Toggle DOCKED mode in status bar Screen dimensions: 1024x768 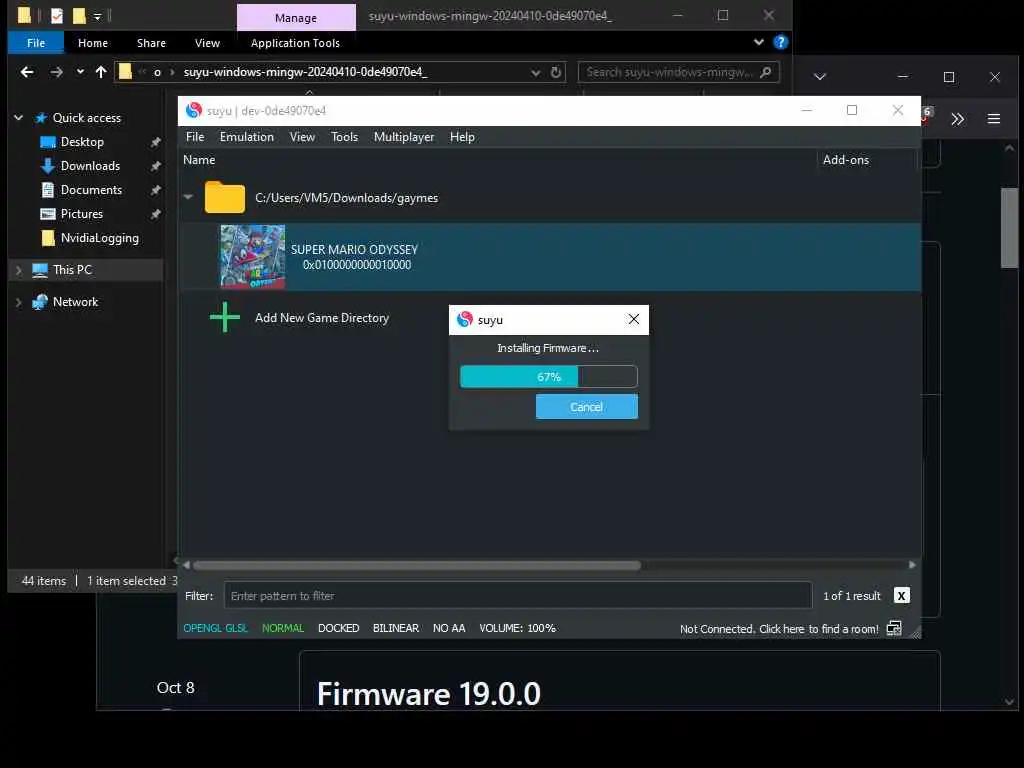click(338, 628)
